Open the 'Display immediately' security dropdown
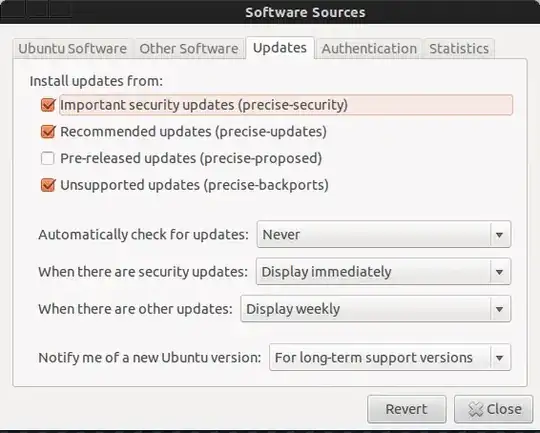The image size is (540, 433). click(383, 272)
